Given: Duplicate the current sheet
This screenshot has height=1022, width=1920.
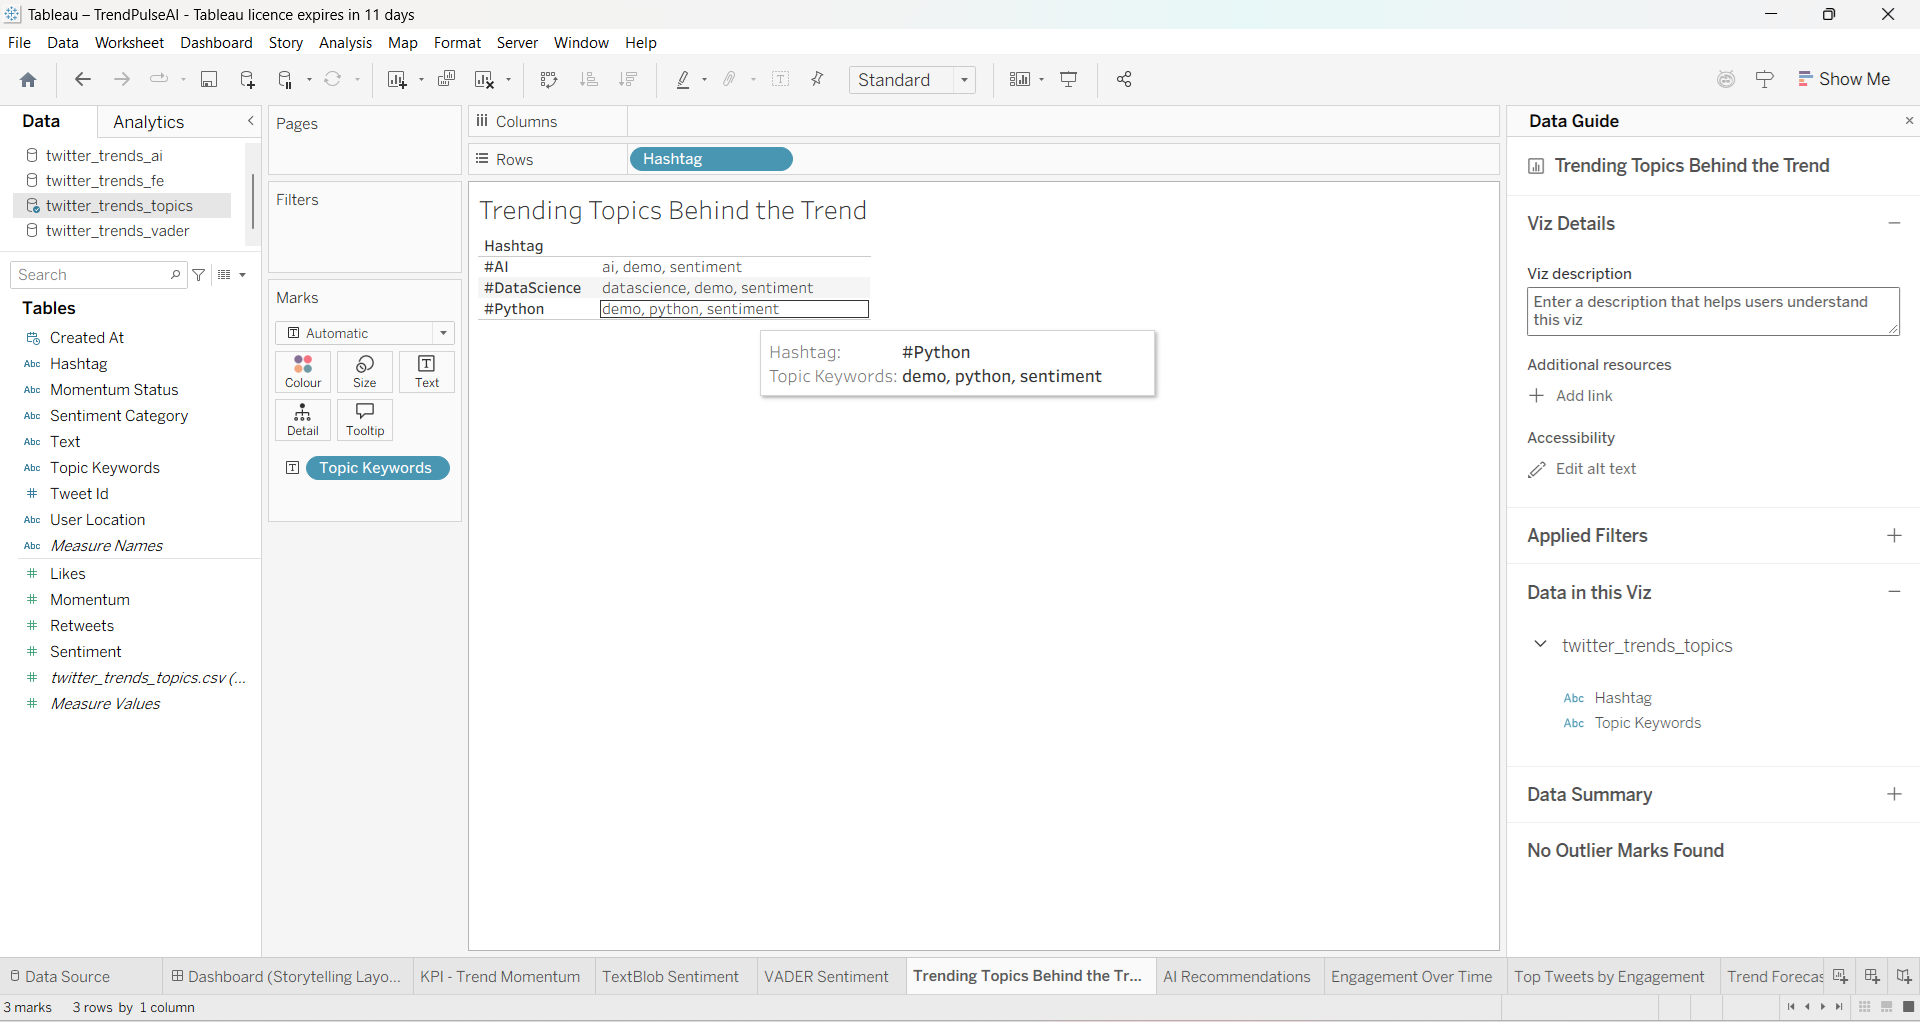Looking at the screenshot, I should point(446,80).
